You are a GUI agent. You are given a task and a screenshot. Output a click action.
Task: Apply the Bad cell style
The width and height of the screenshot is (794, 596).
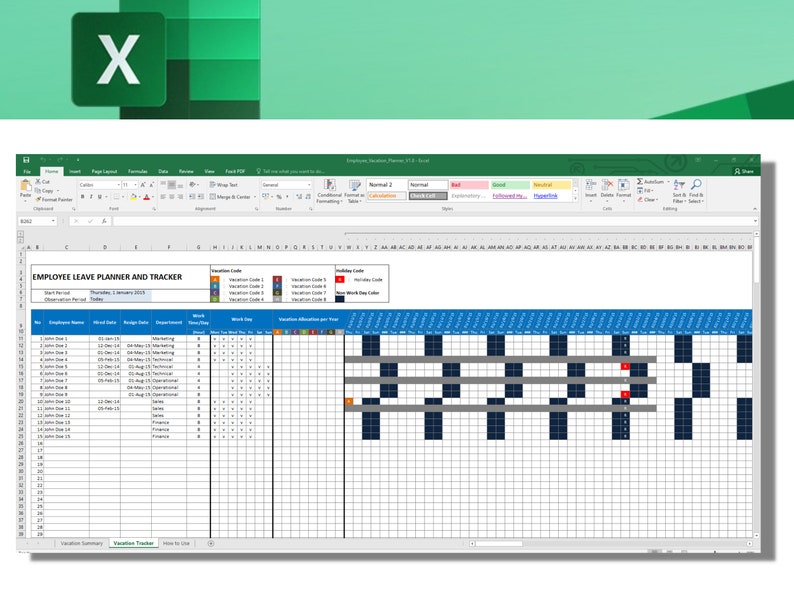click(469, 185)
